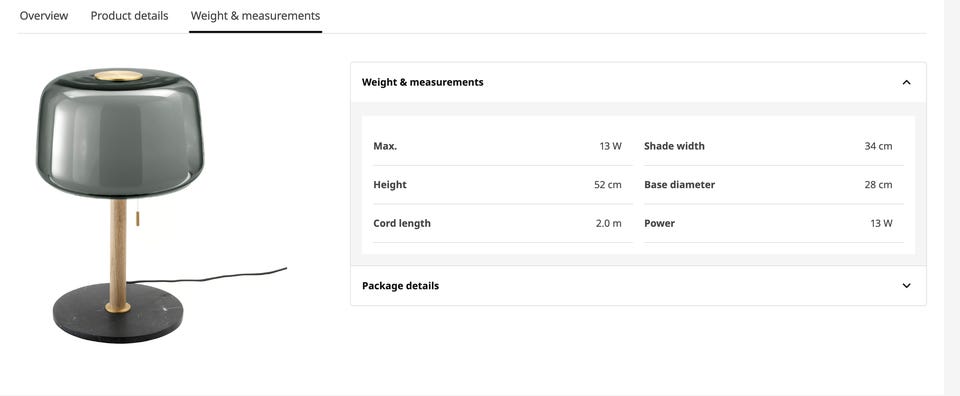Click the 'Cord length' label
This screenshot has width=960, height=396.
click(402, 223)
